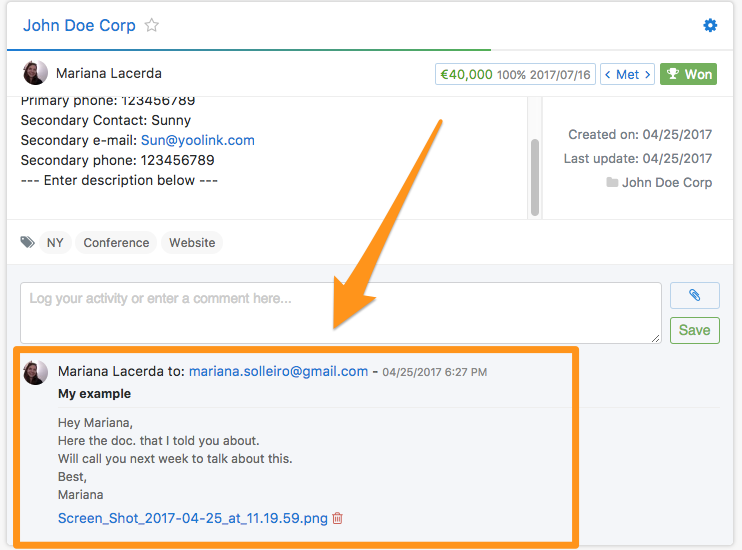
Task: Click the Won status button
Action: pyautogui.click(x=688, y=74)
